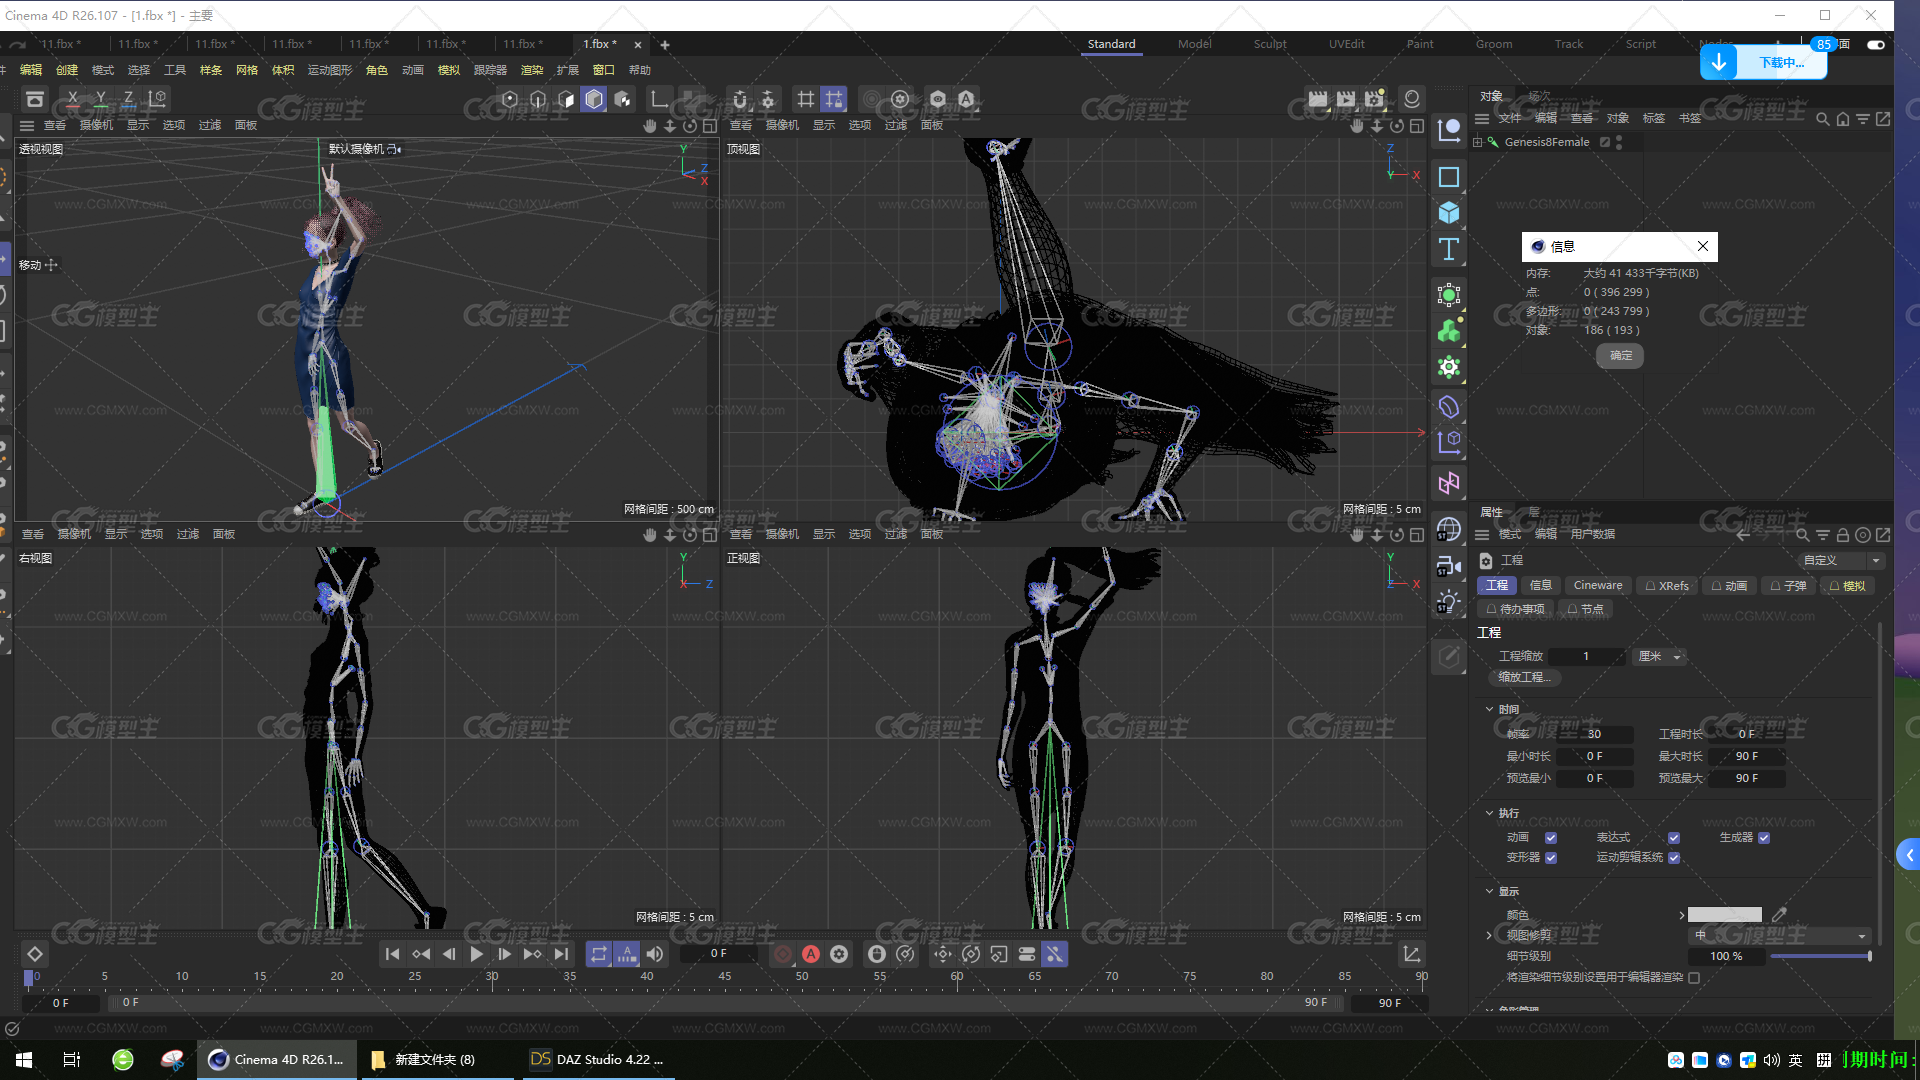Collapse the 执行 section

1489,813
